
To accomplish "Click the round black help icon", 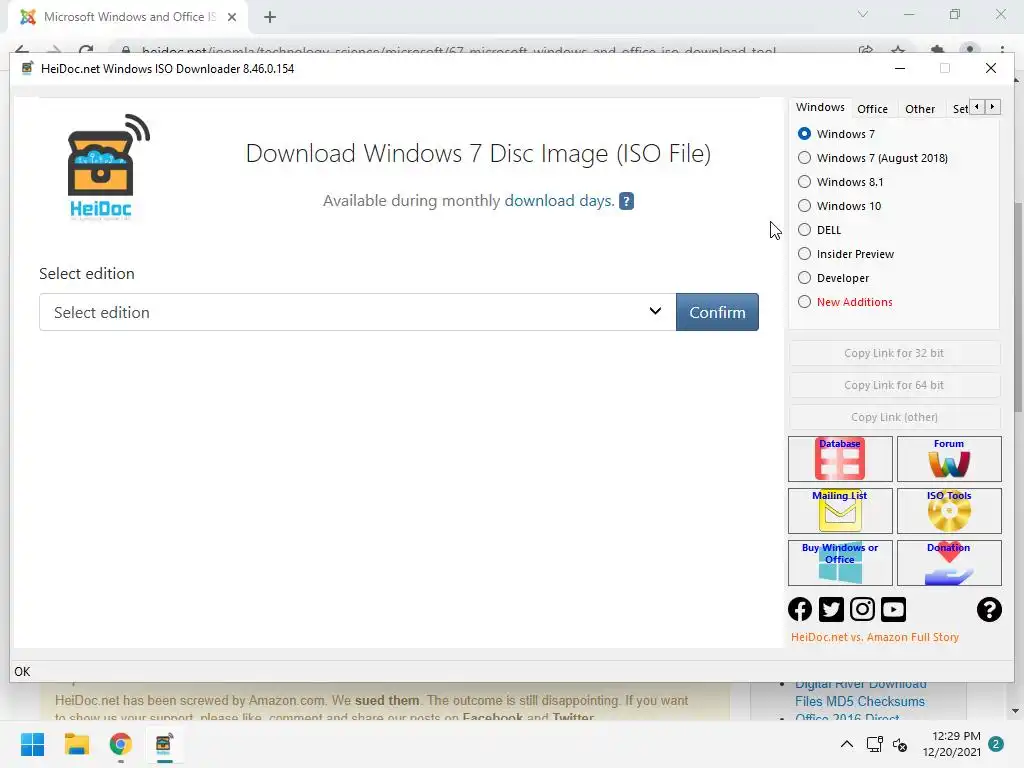I will [989, 609].
